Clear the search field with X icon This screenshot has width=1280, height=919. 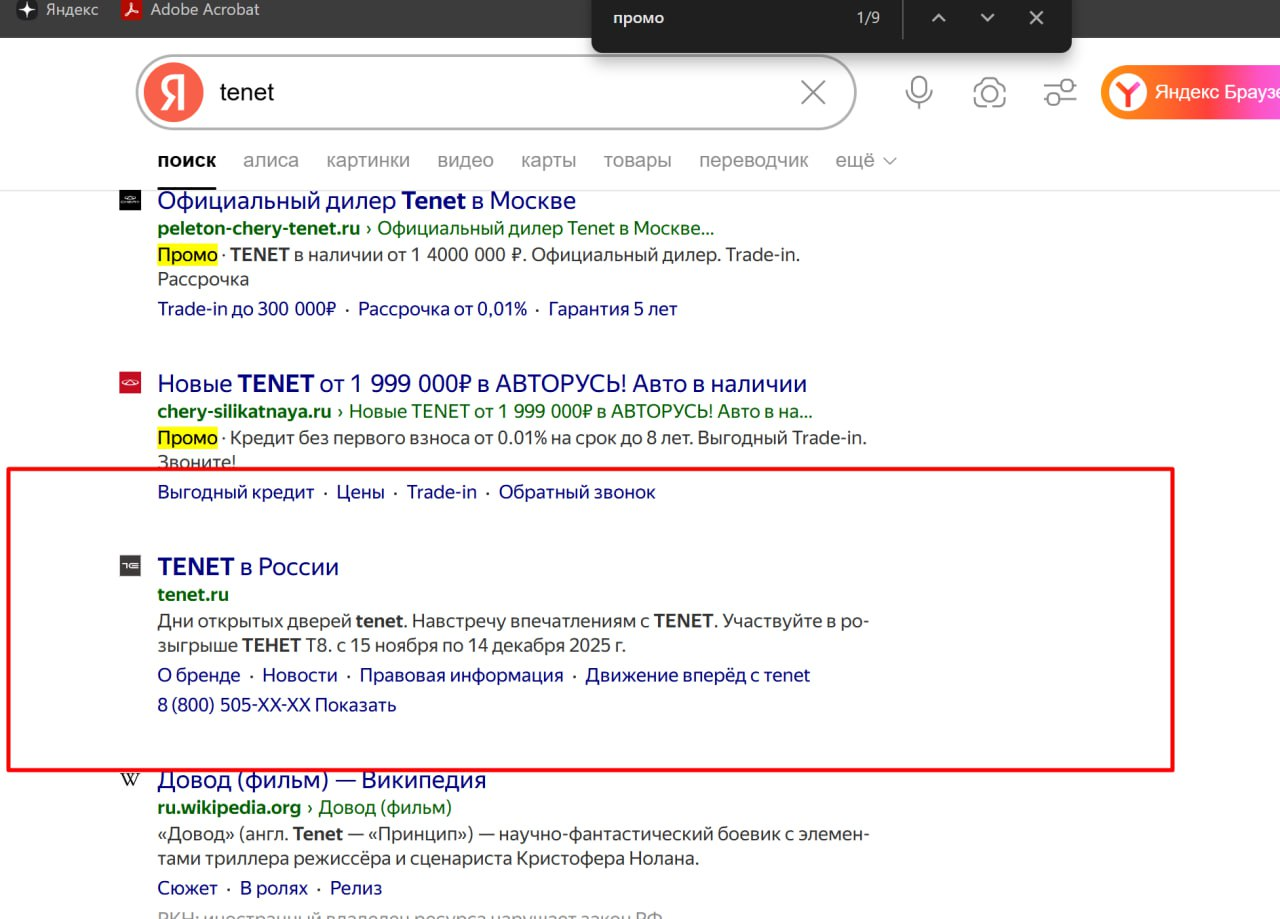[813, 93]
